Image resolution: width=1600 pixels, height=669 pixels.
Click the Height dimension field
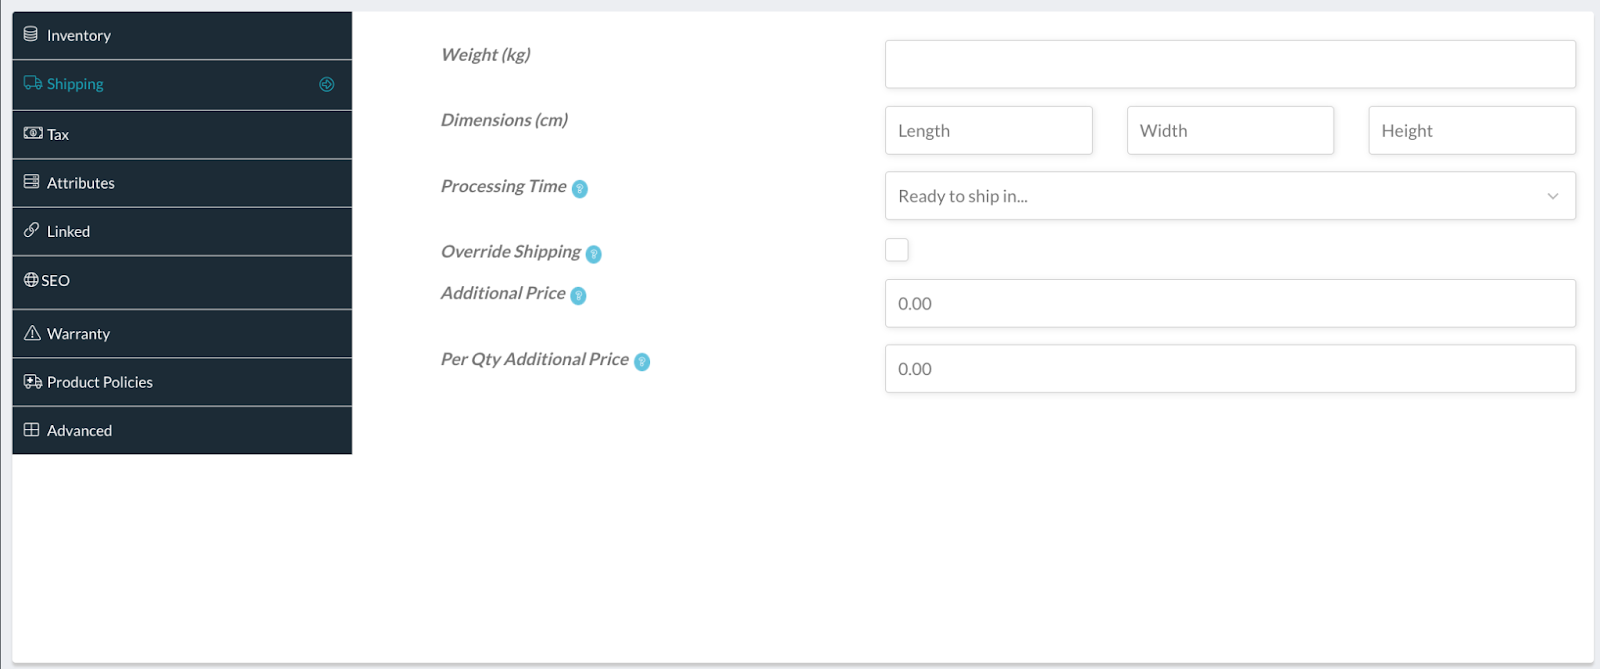point(1471,130)
